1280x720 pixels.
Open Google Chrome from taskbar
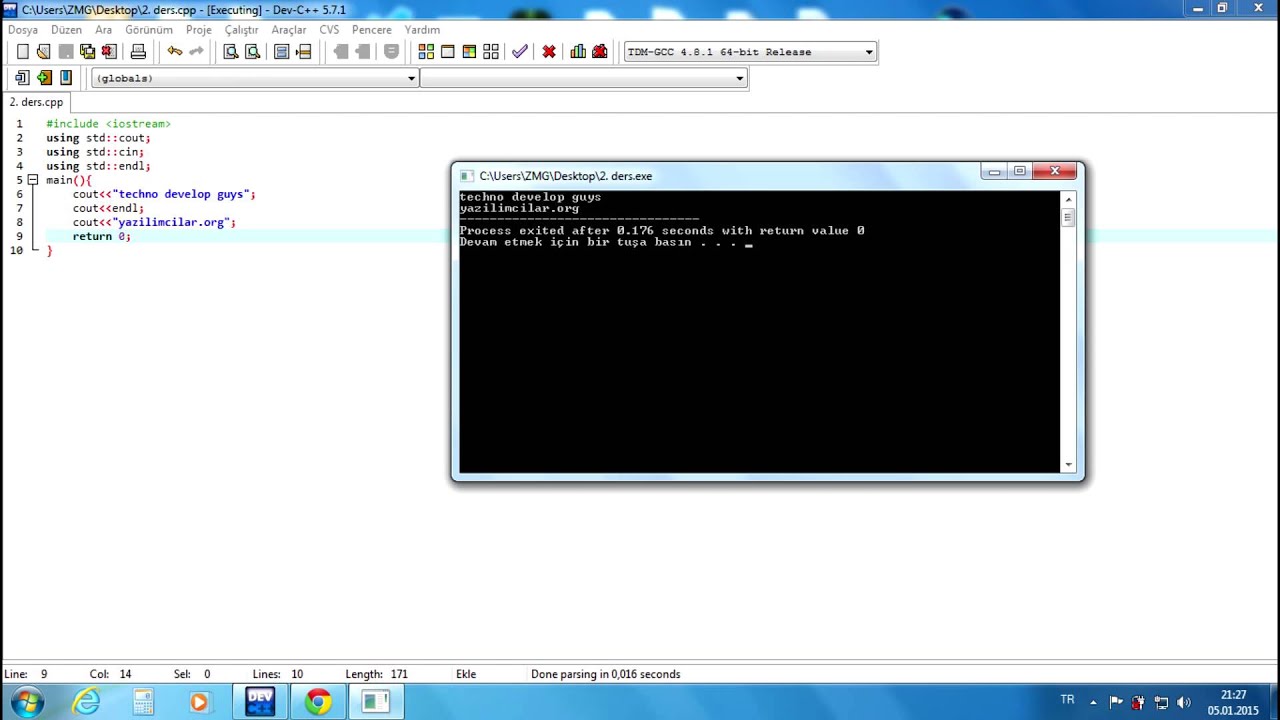tap(318, 702)
